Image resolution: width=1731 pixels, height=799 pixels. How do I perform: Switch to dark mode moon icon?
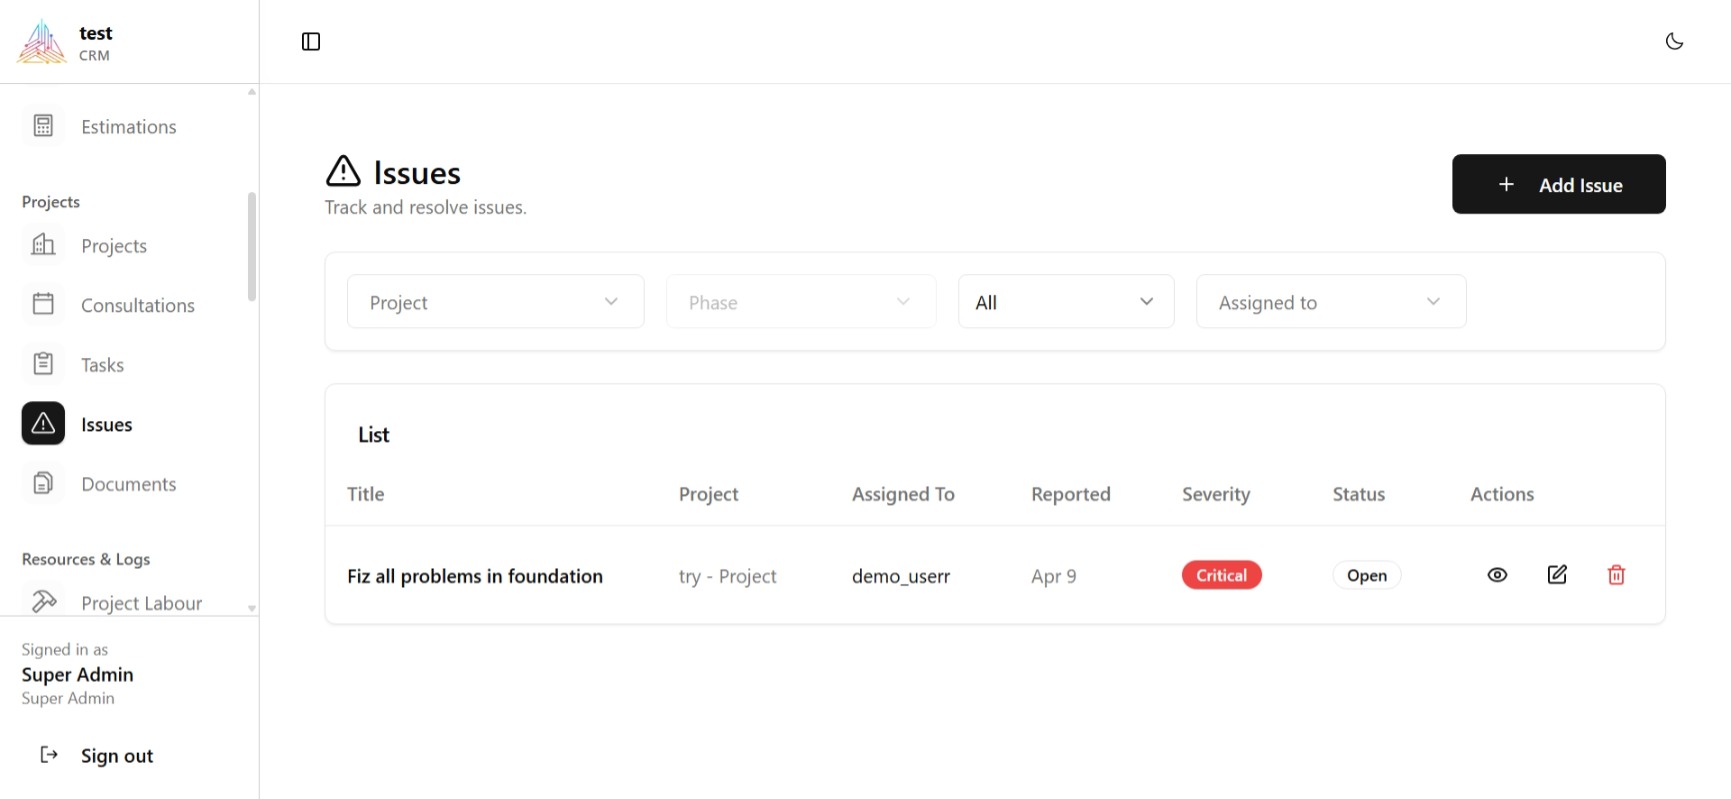(x=1674, y=41)
